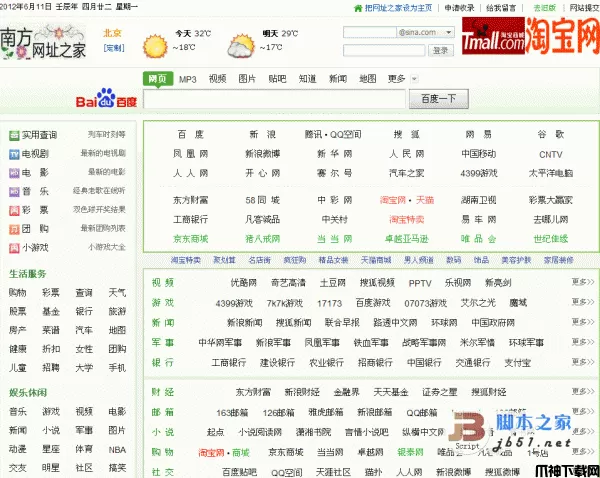Click the email username field

[370, 33]
